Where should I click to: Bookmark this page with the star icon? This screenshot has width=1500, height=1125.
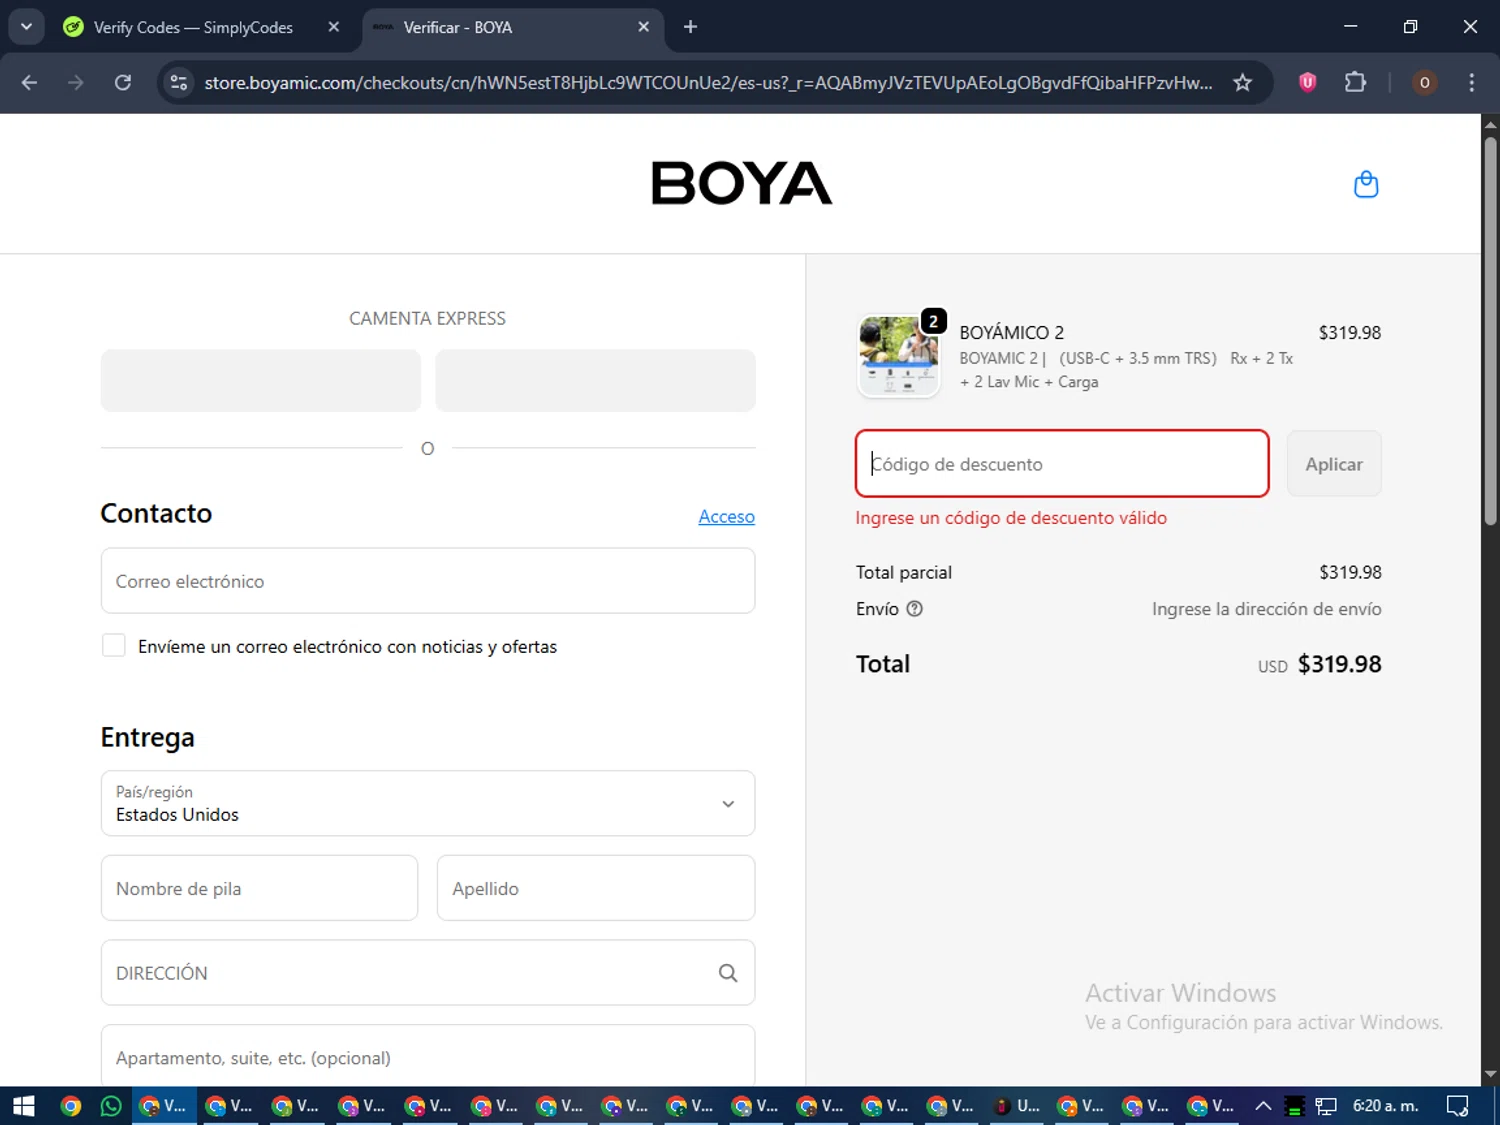1242,82
